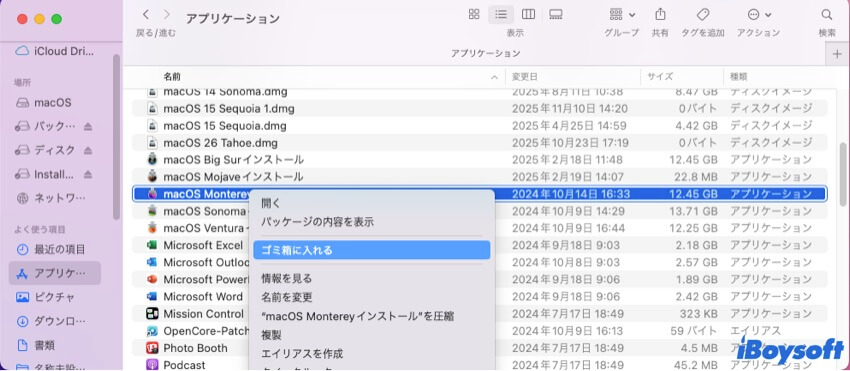Go back with the left chevron

coord(145,15)
